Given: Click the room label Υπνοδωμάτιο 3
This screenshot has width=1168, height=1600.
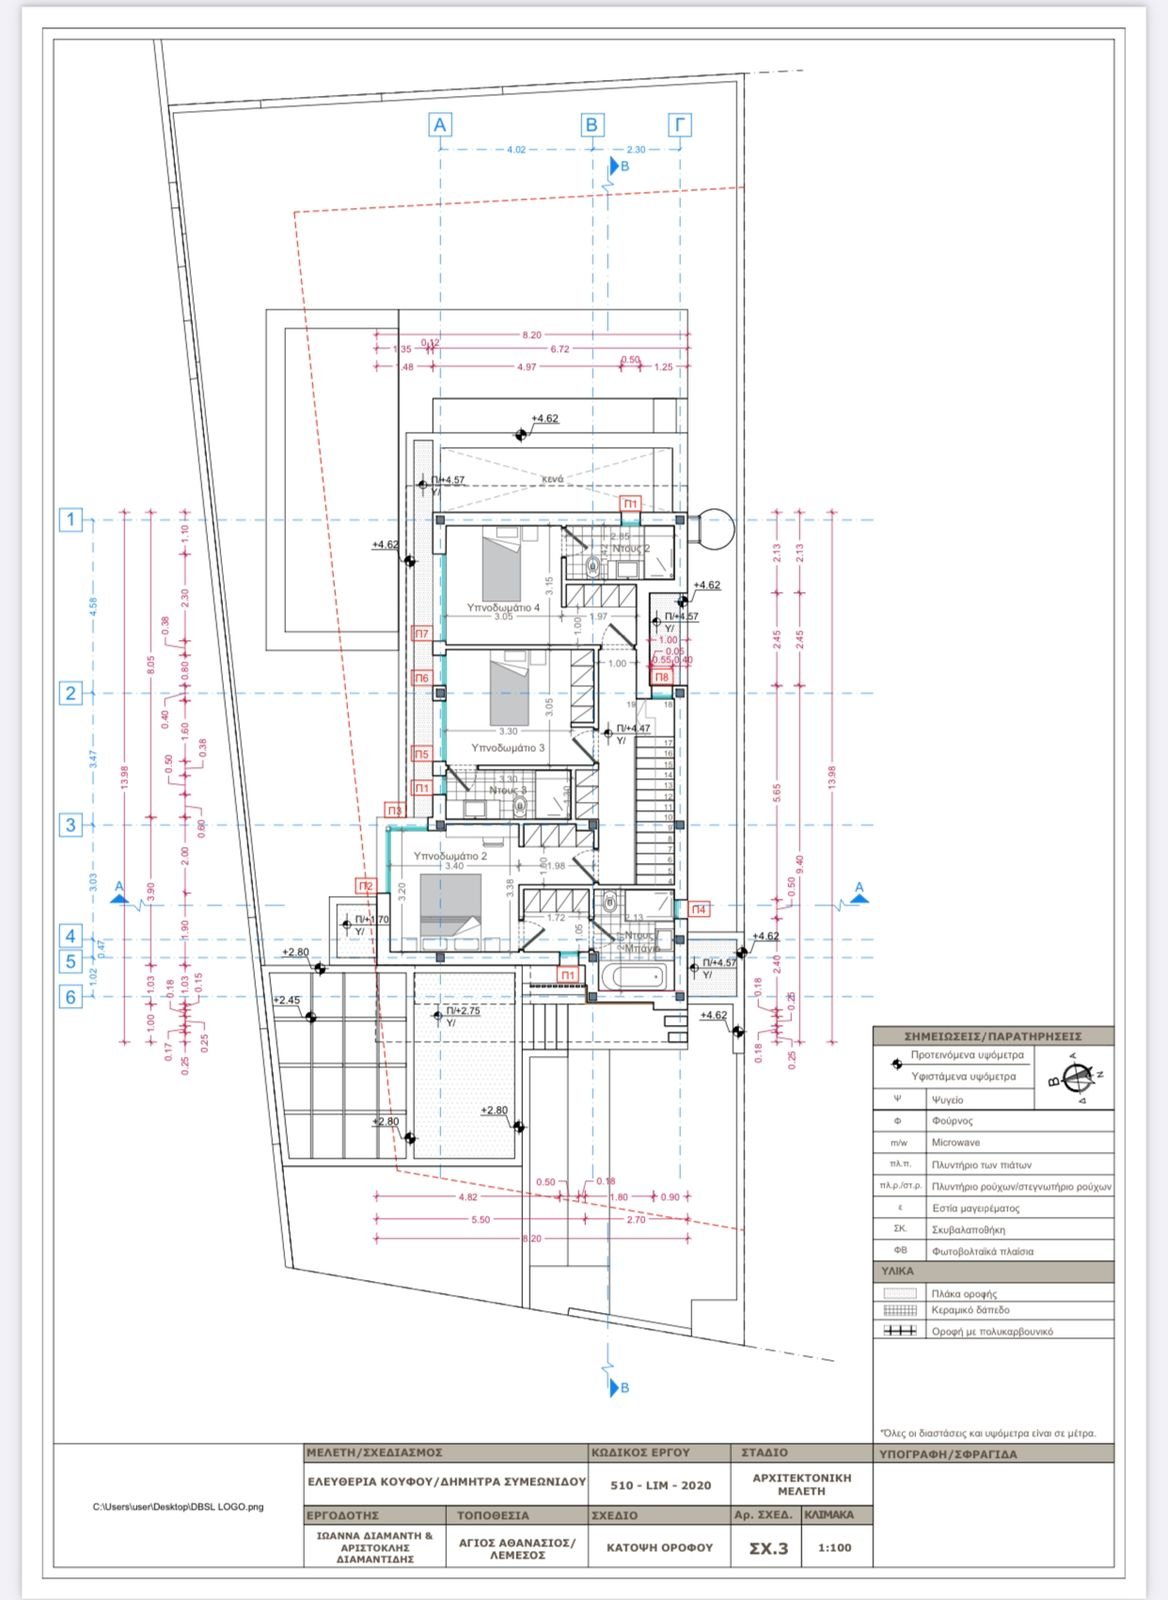Looking at the screenshot, I should [x=508, y=747].
